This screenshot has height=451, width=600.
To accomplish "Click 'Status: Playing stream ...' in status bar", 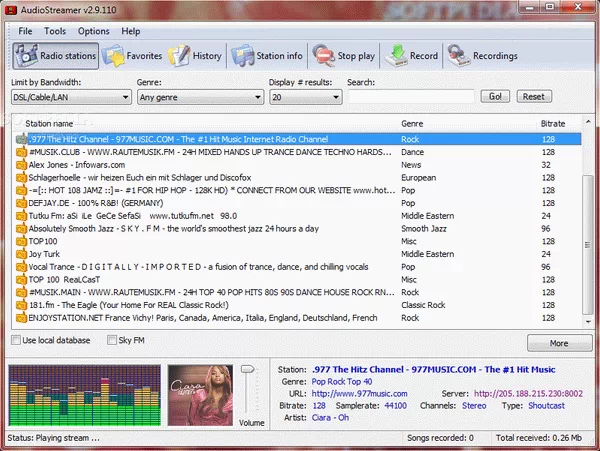I will (53, 438).
